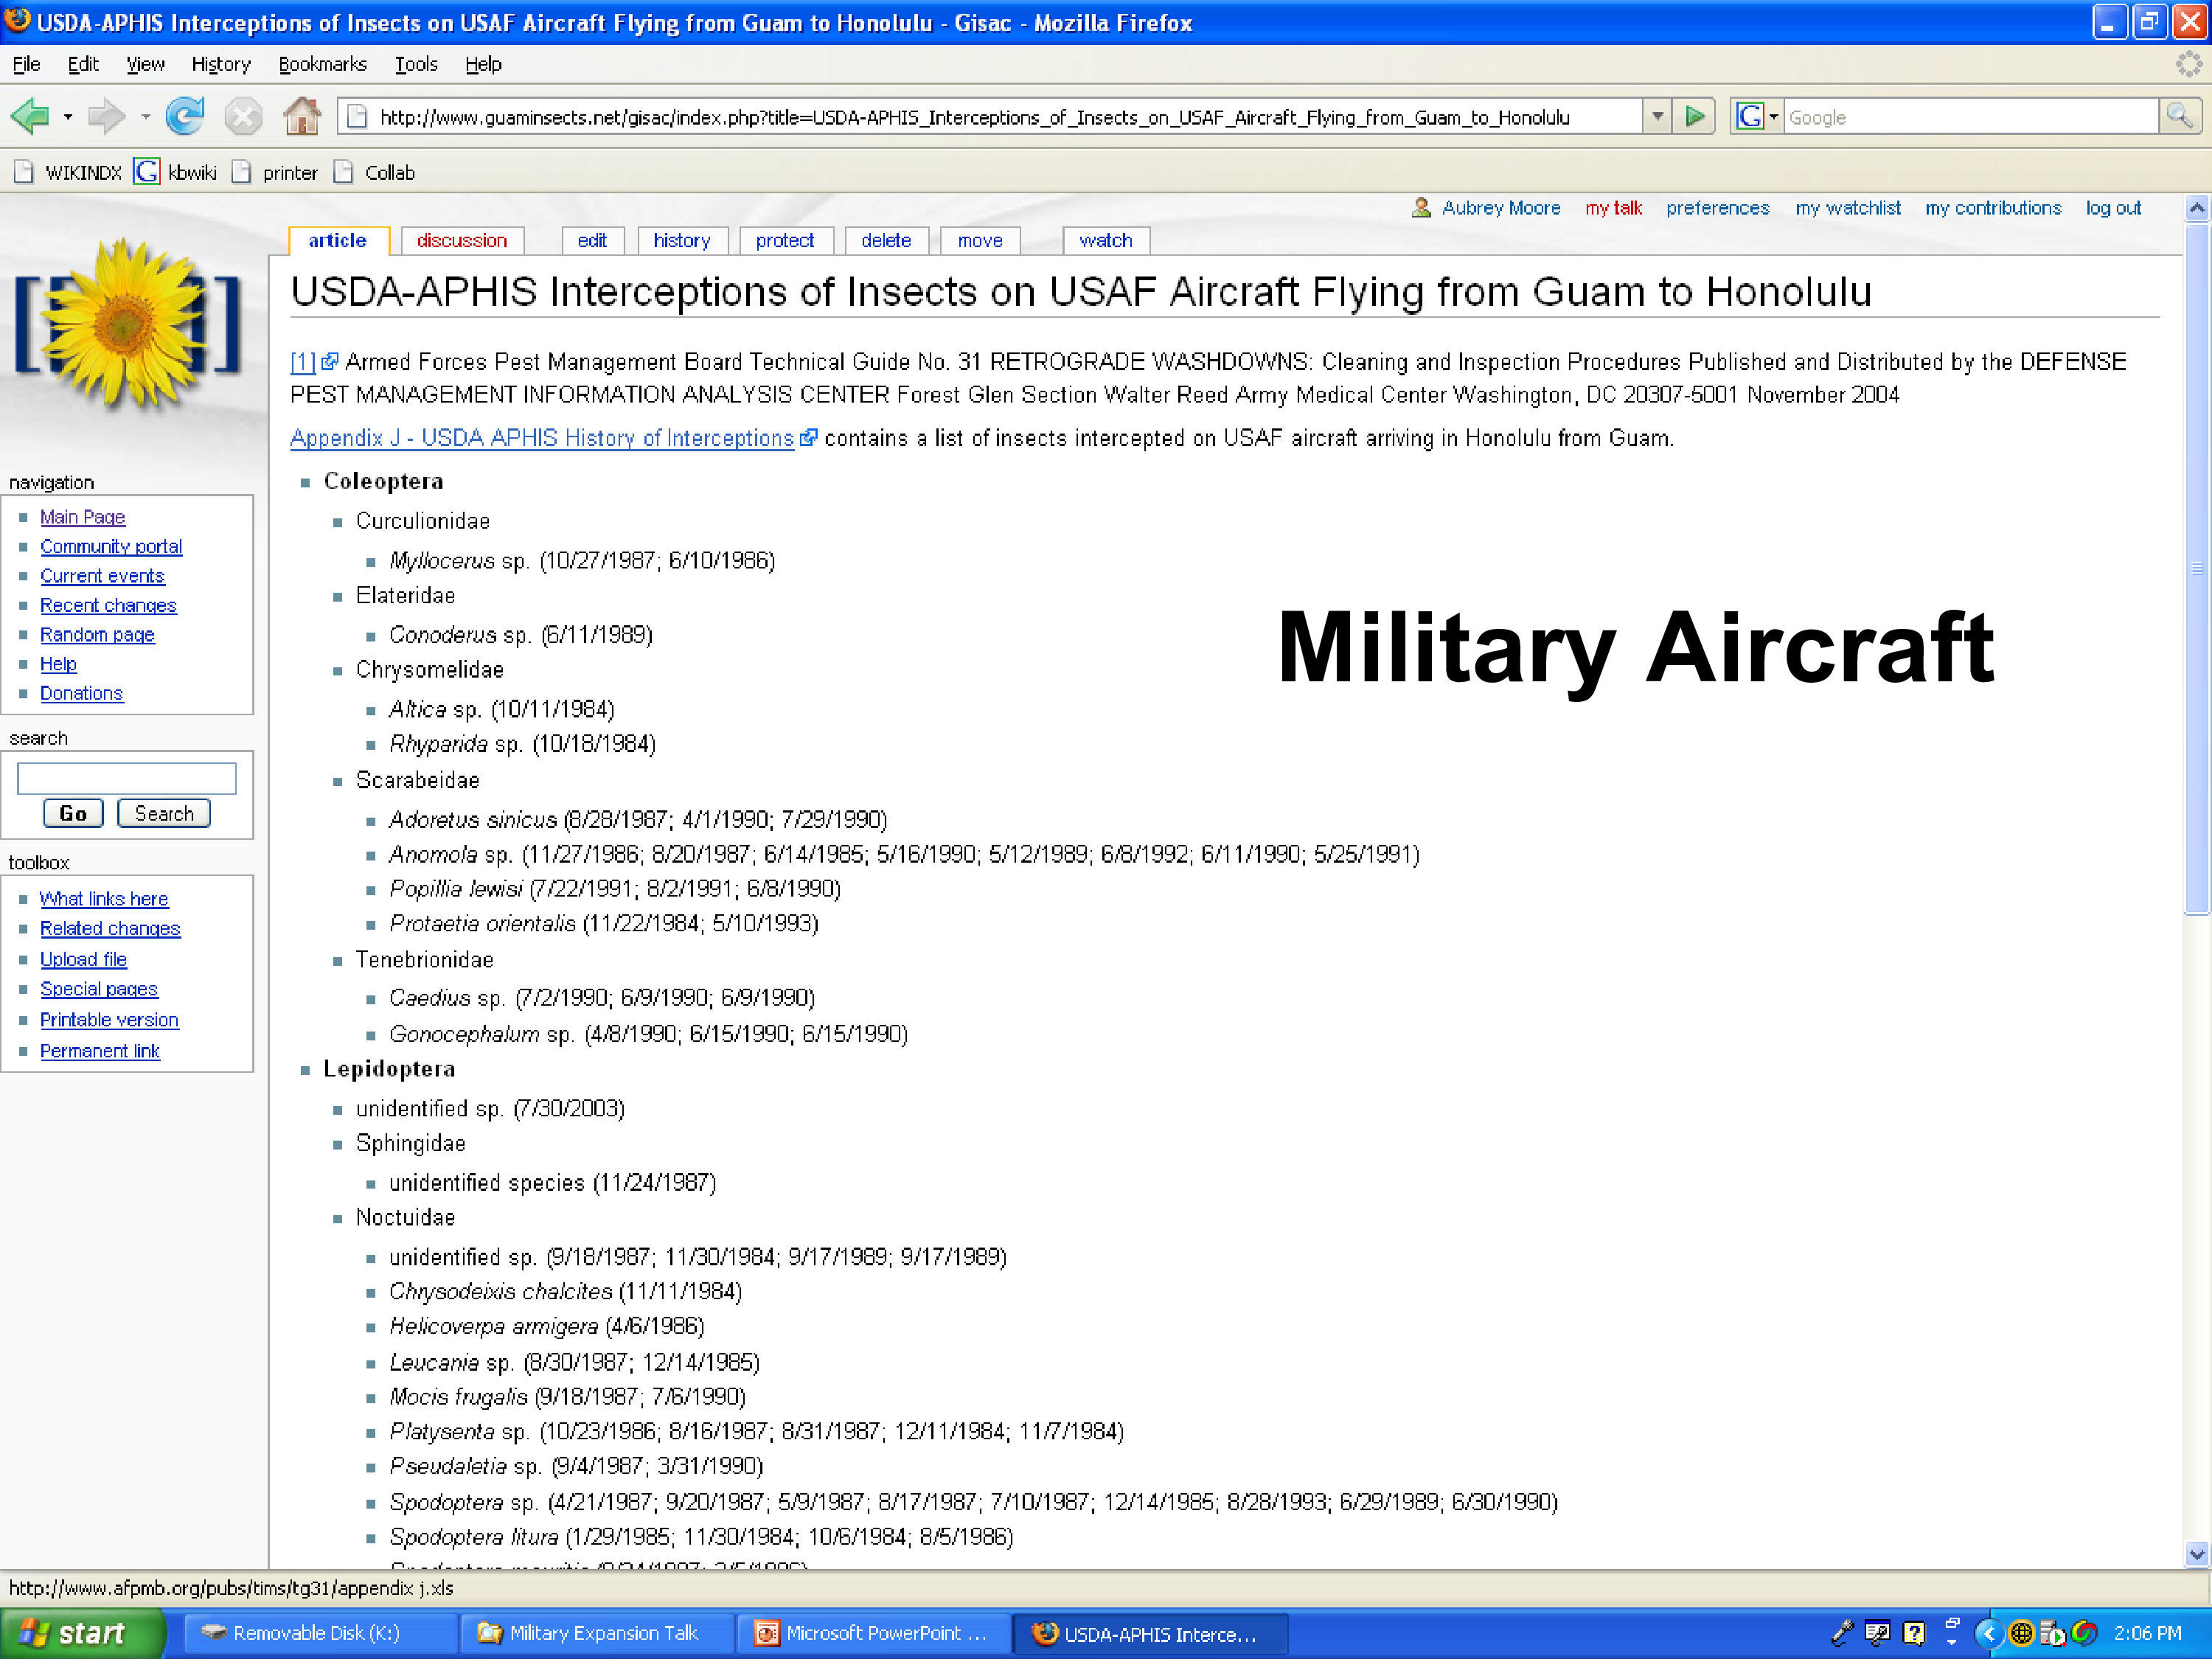Open the URL history dropdown arrow
The width and height of the screenshot is (2212, 1659).
[x=1657, y=117]
